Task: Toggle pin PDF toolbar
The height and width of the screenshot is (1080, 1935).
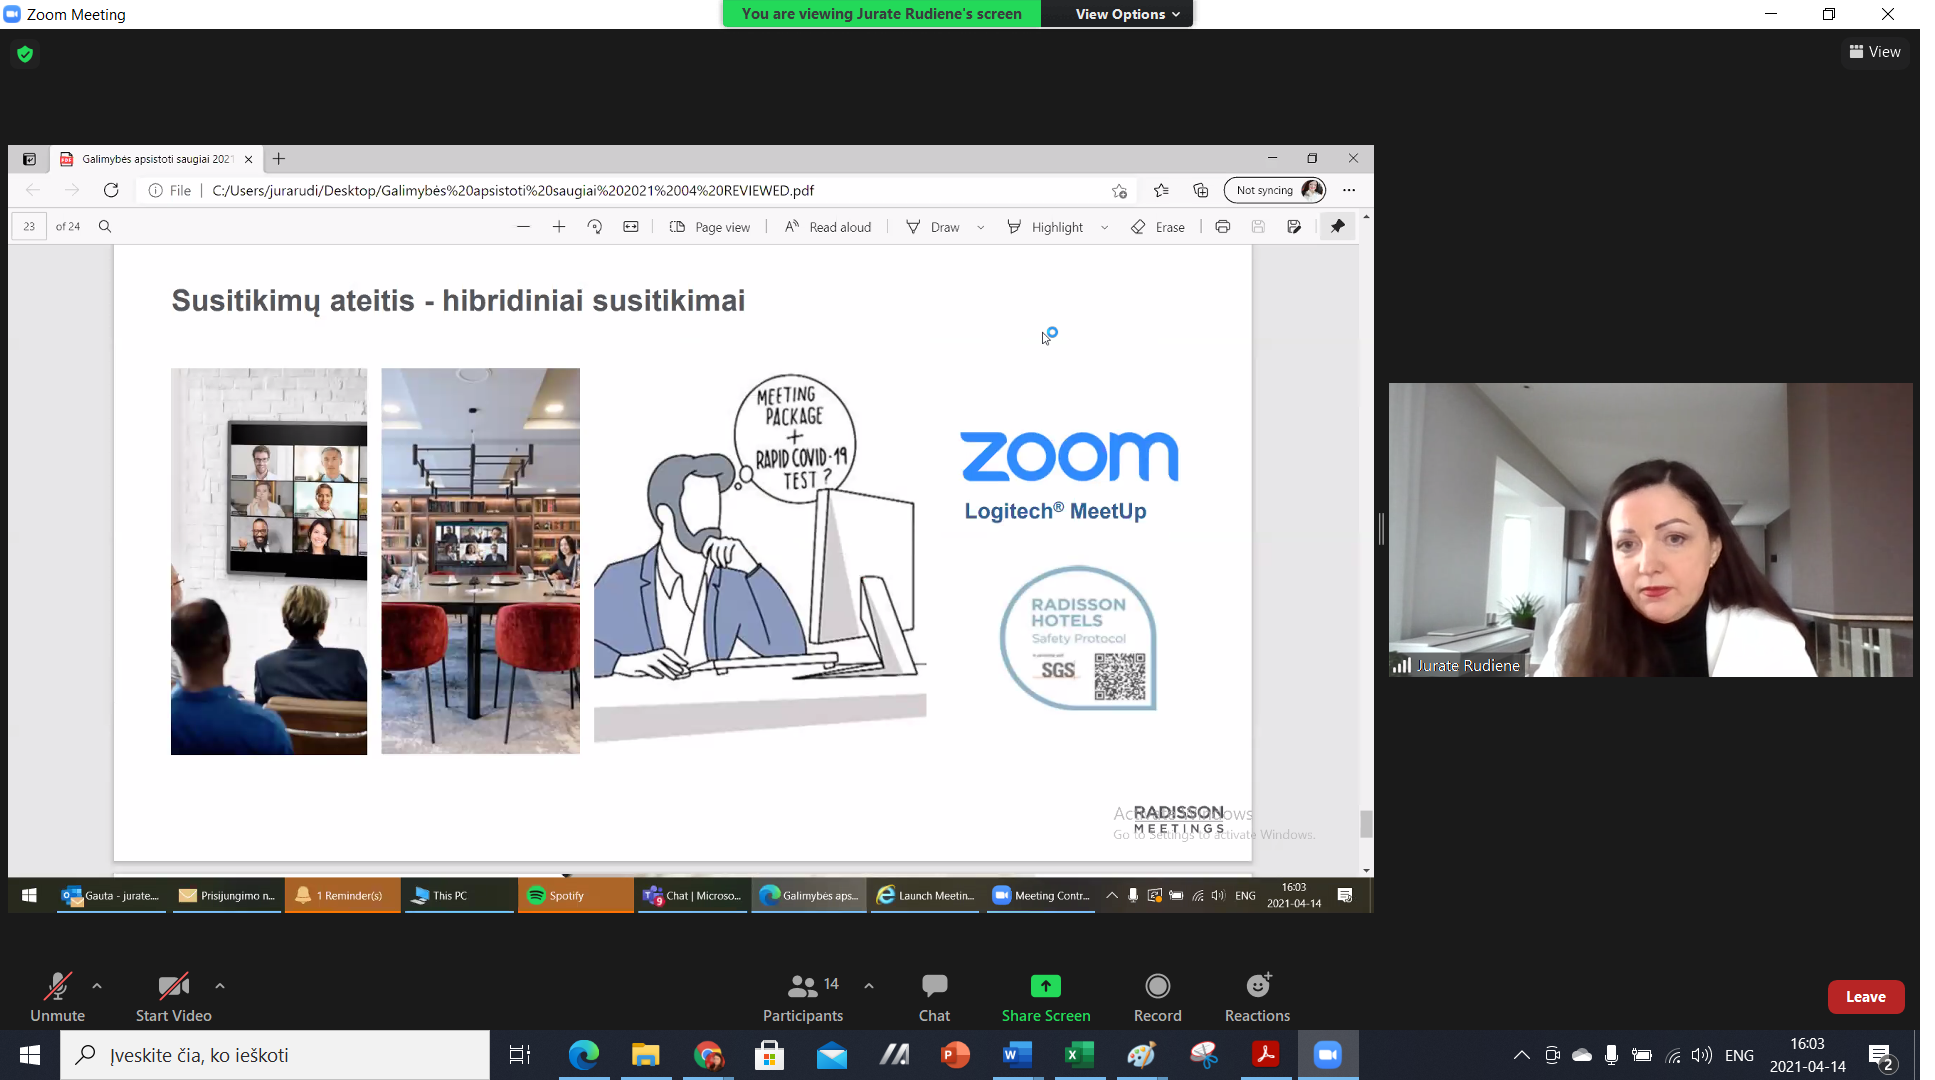Action: (x=1338, y=227)
